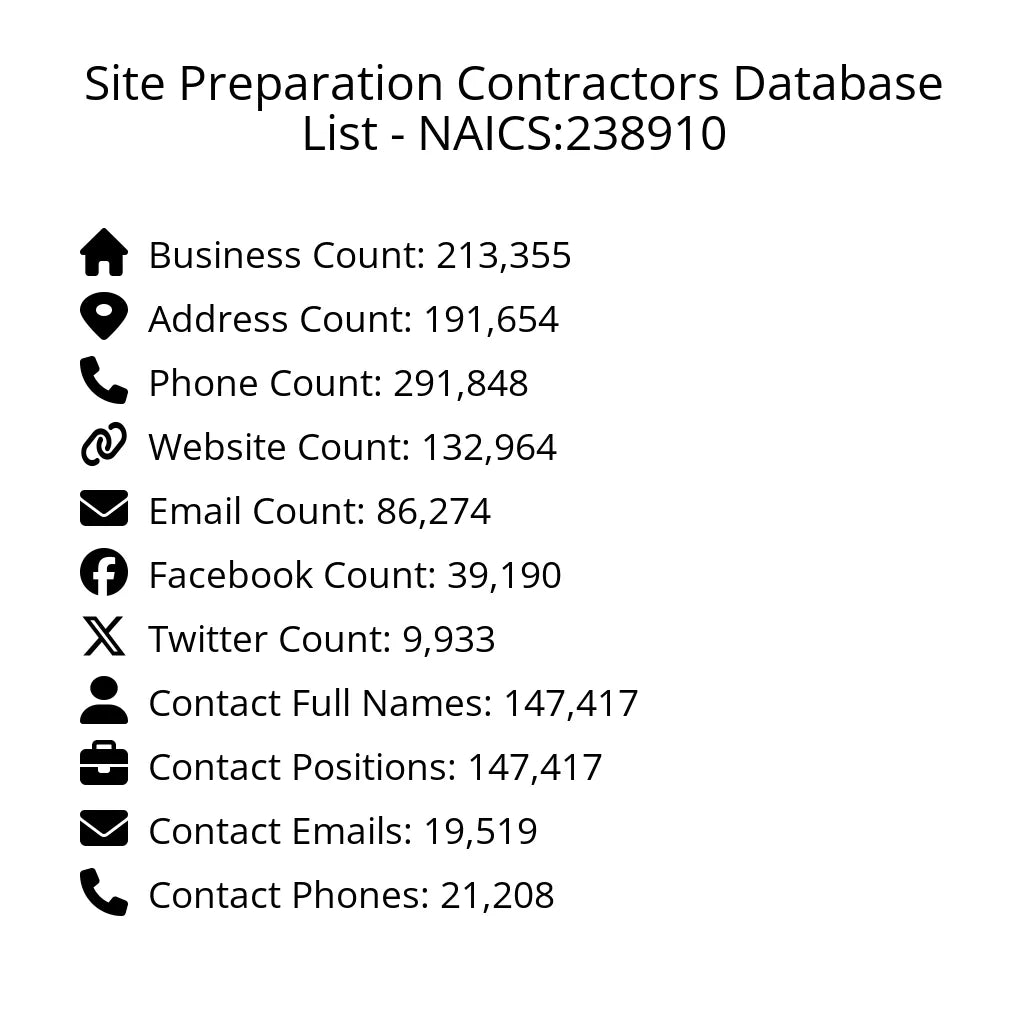The image size is (1024, 1024).
Task: Click the Facebook logo icon
Action: pos(104,573)
